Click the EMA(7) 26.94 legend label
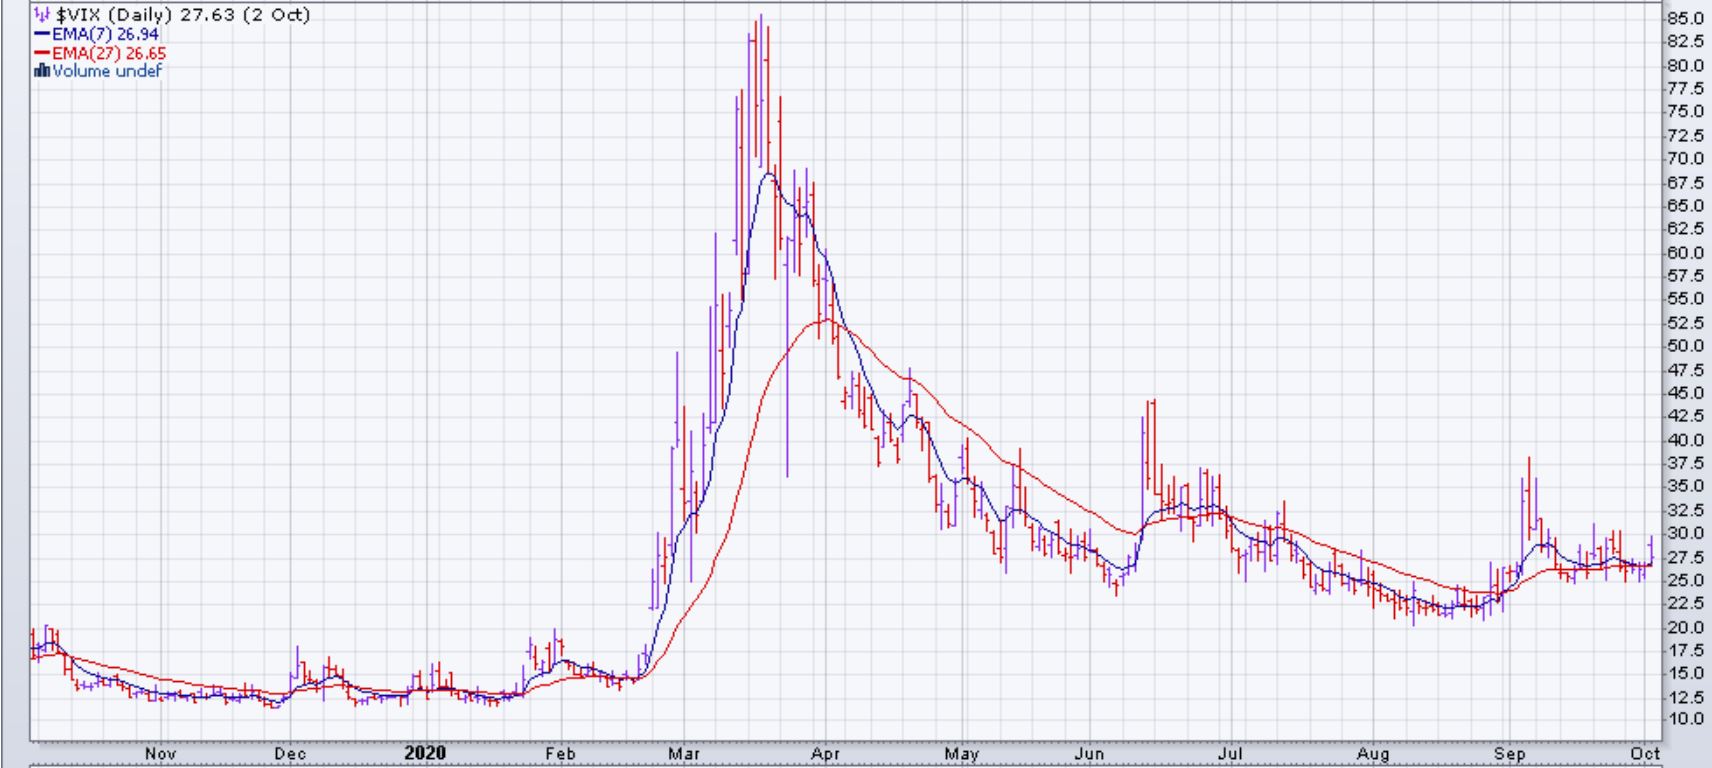 click(x=105, y=34)
